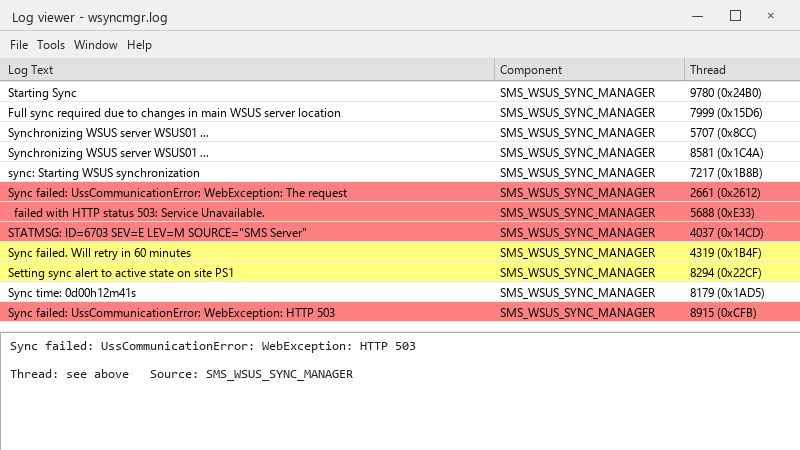Image resolution: width=800 pixels, height=450 pixels.
Task: Select 'Sync failed. Will retry in 60 minutes' row
Action: point(400,253)
